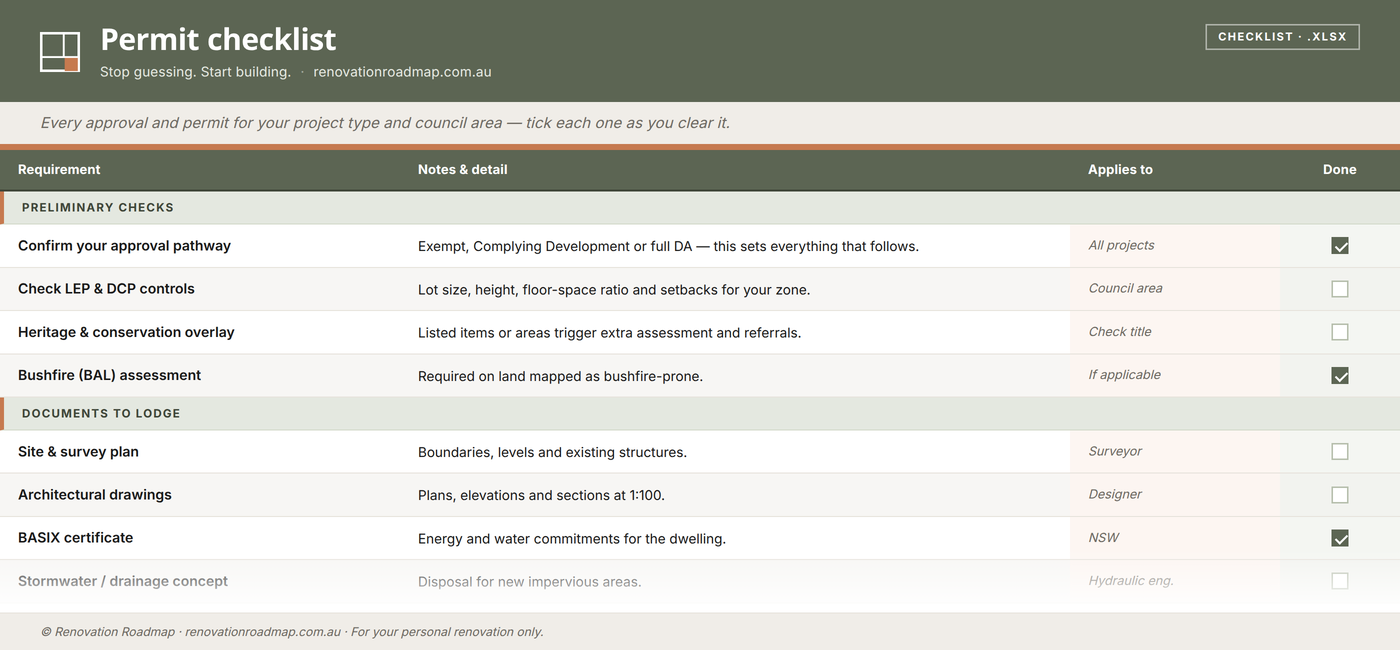Untick the Bushfire (BAL) assessment checkbox
This screenshot has height=650, width=1400.
point(1340,376)
